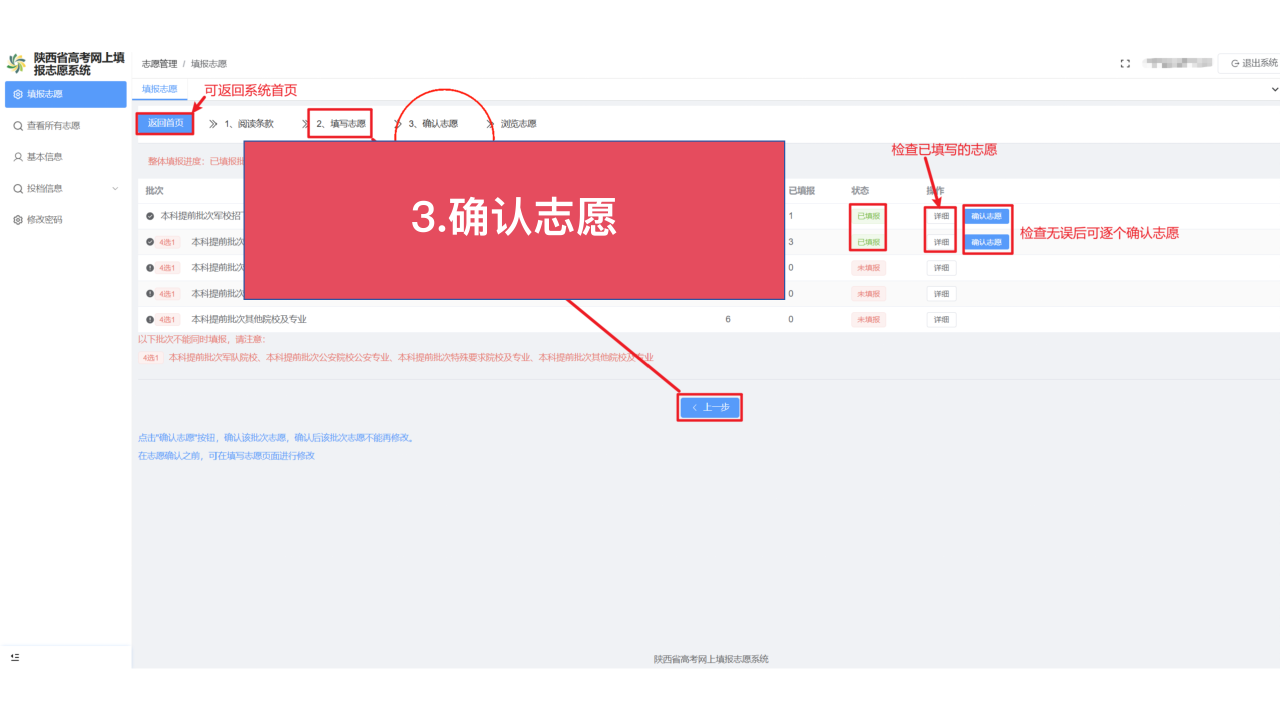Click the count 6 in the 其他院校及专业 row
Viewport: 1280px width, 720px height.
pyautogui.click(x=728, y=319)
